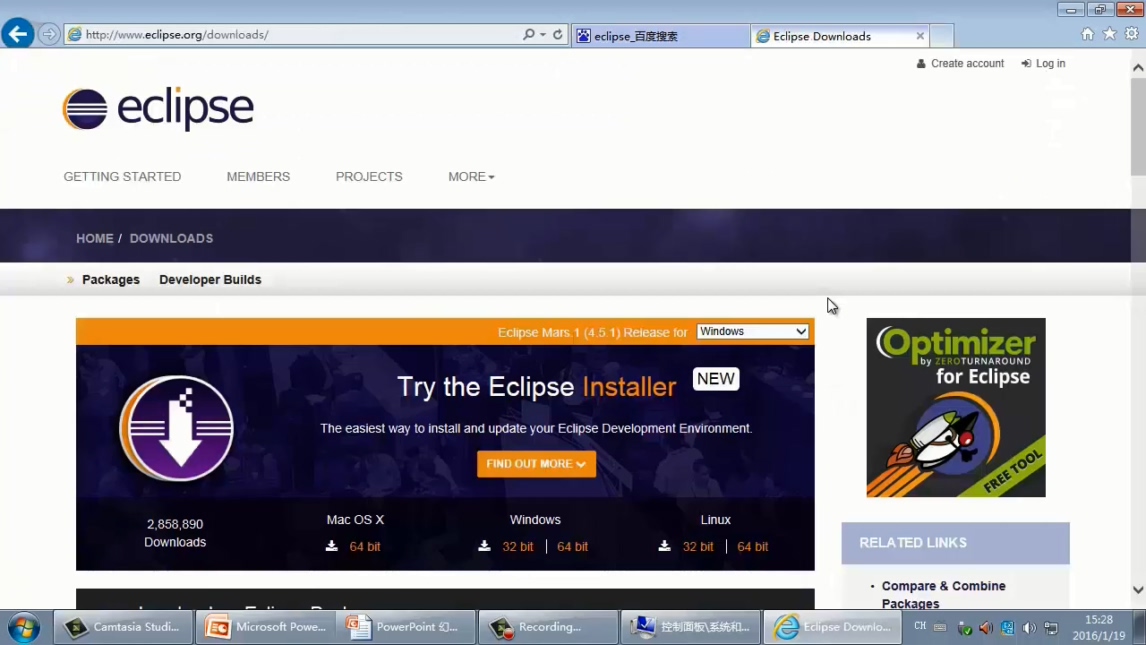Click the on-screen keyboard tray icon
Screen dimensions: 1146x645
[x=940, y=627]
